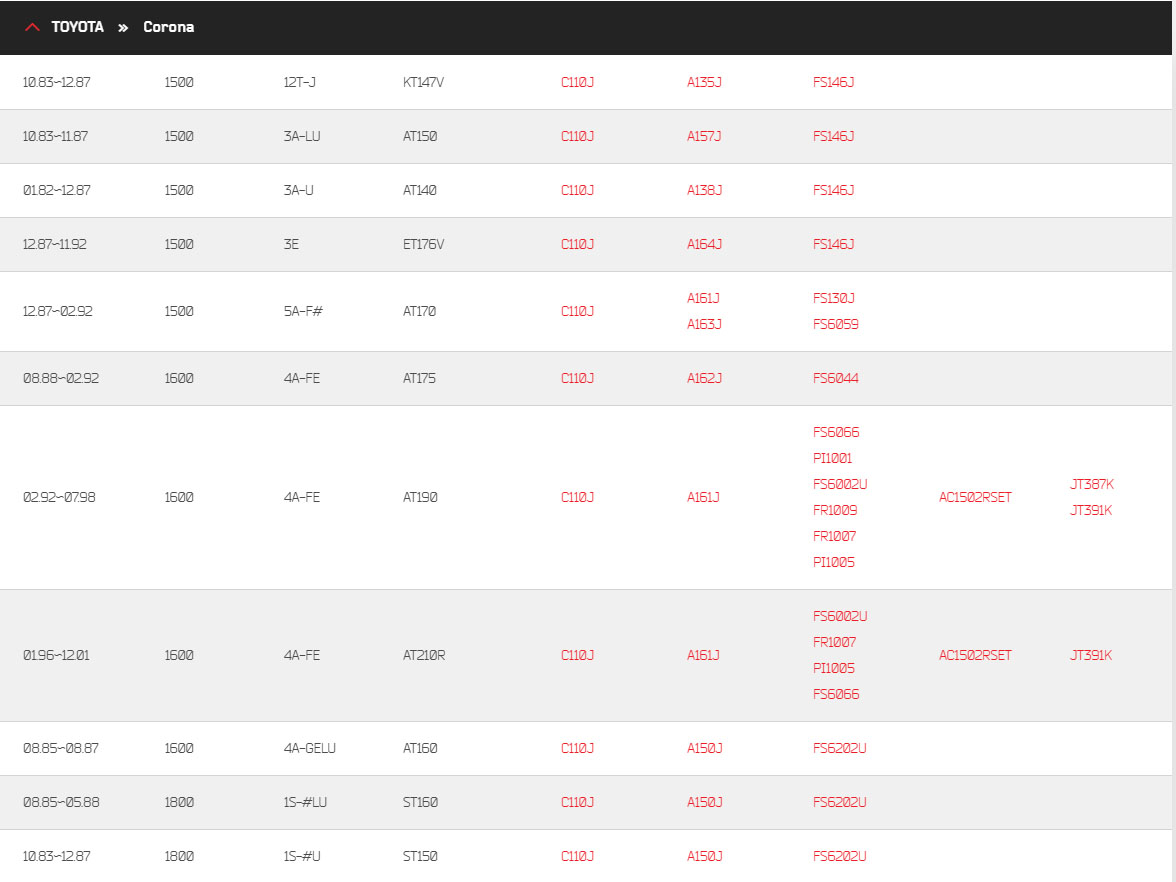Open part FS6044 link

[836, 379]
